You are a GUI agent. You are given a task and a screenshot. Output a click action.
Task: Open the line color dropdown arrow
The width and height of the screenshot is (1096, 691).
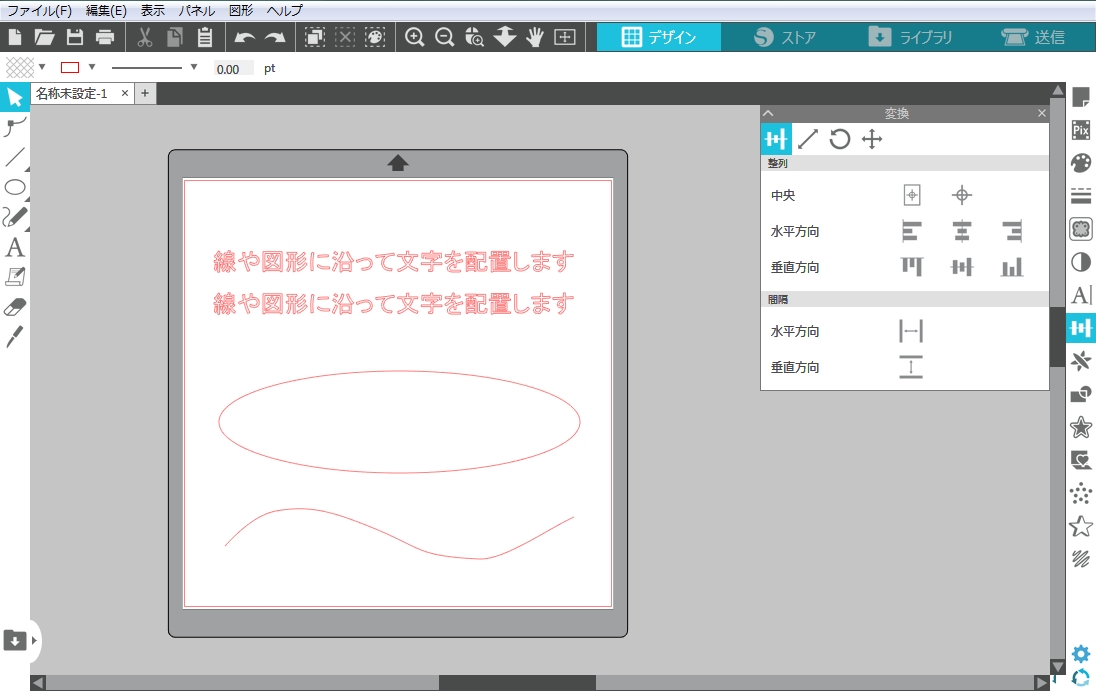92,68
